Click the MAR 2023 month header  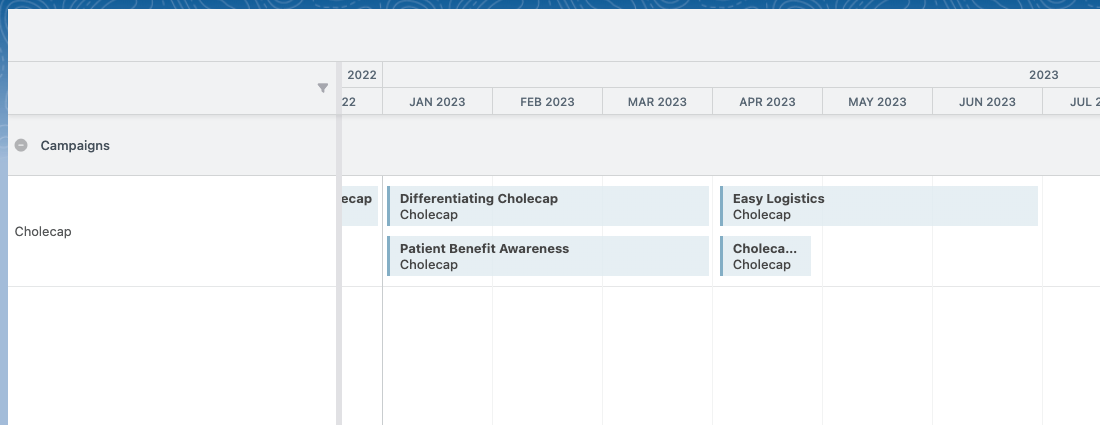657,102
